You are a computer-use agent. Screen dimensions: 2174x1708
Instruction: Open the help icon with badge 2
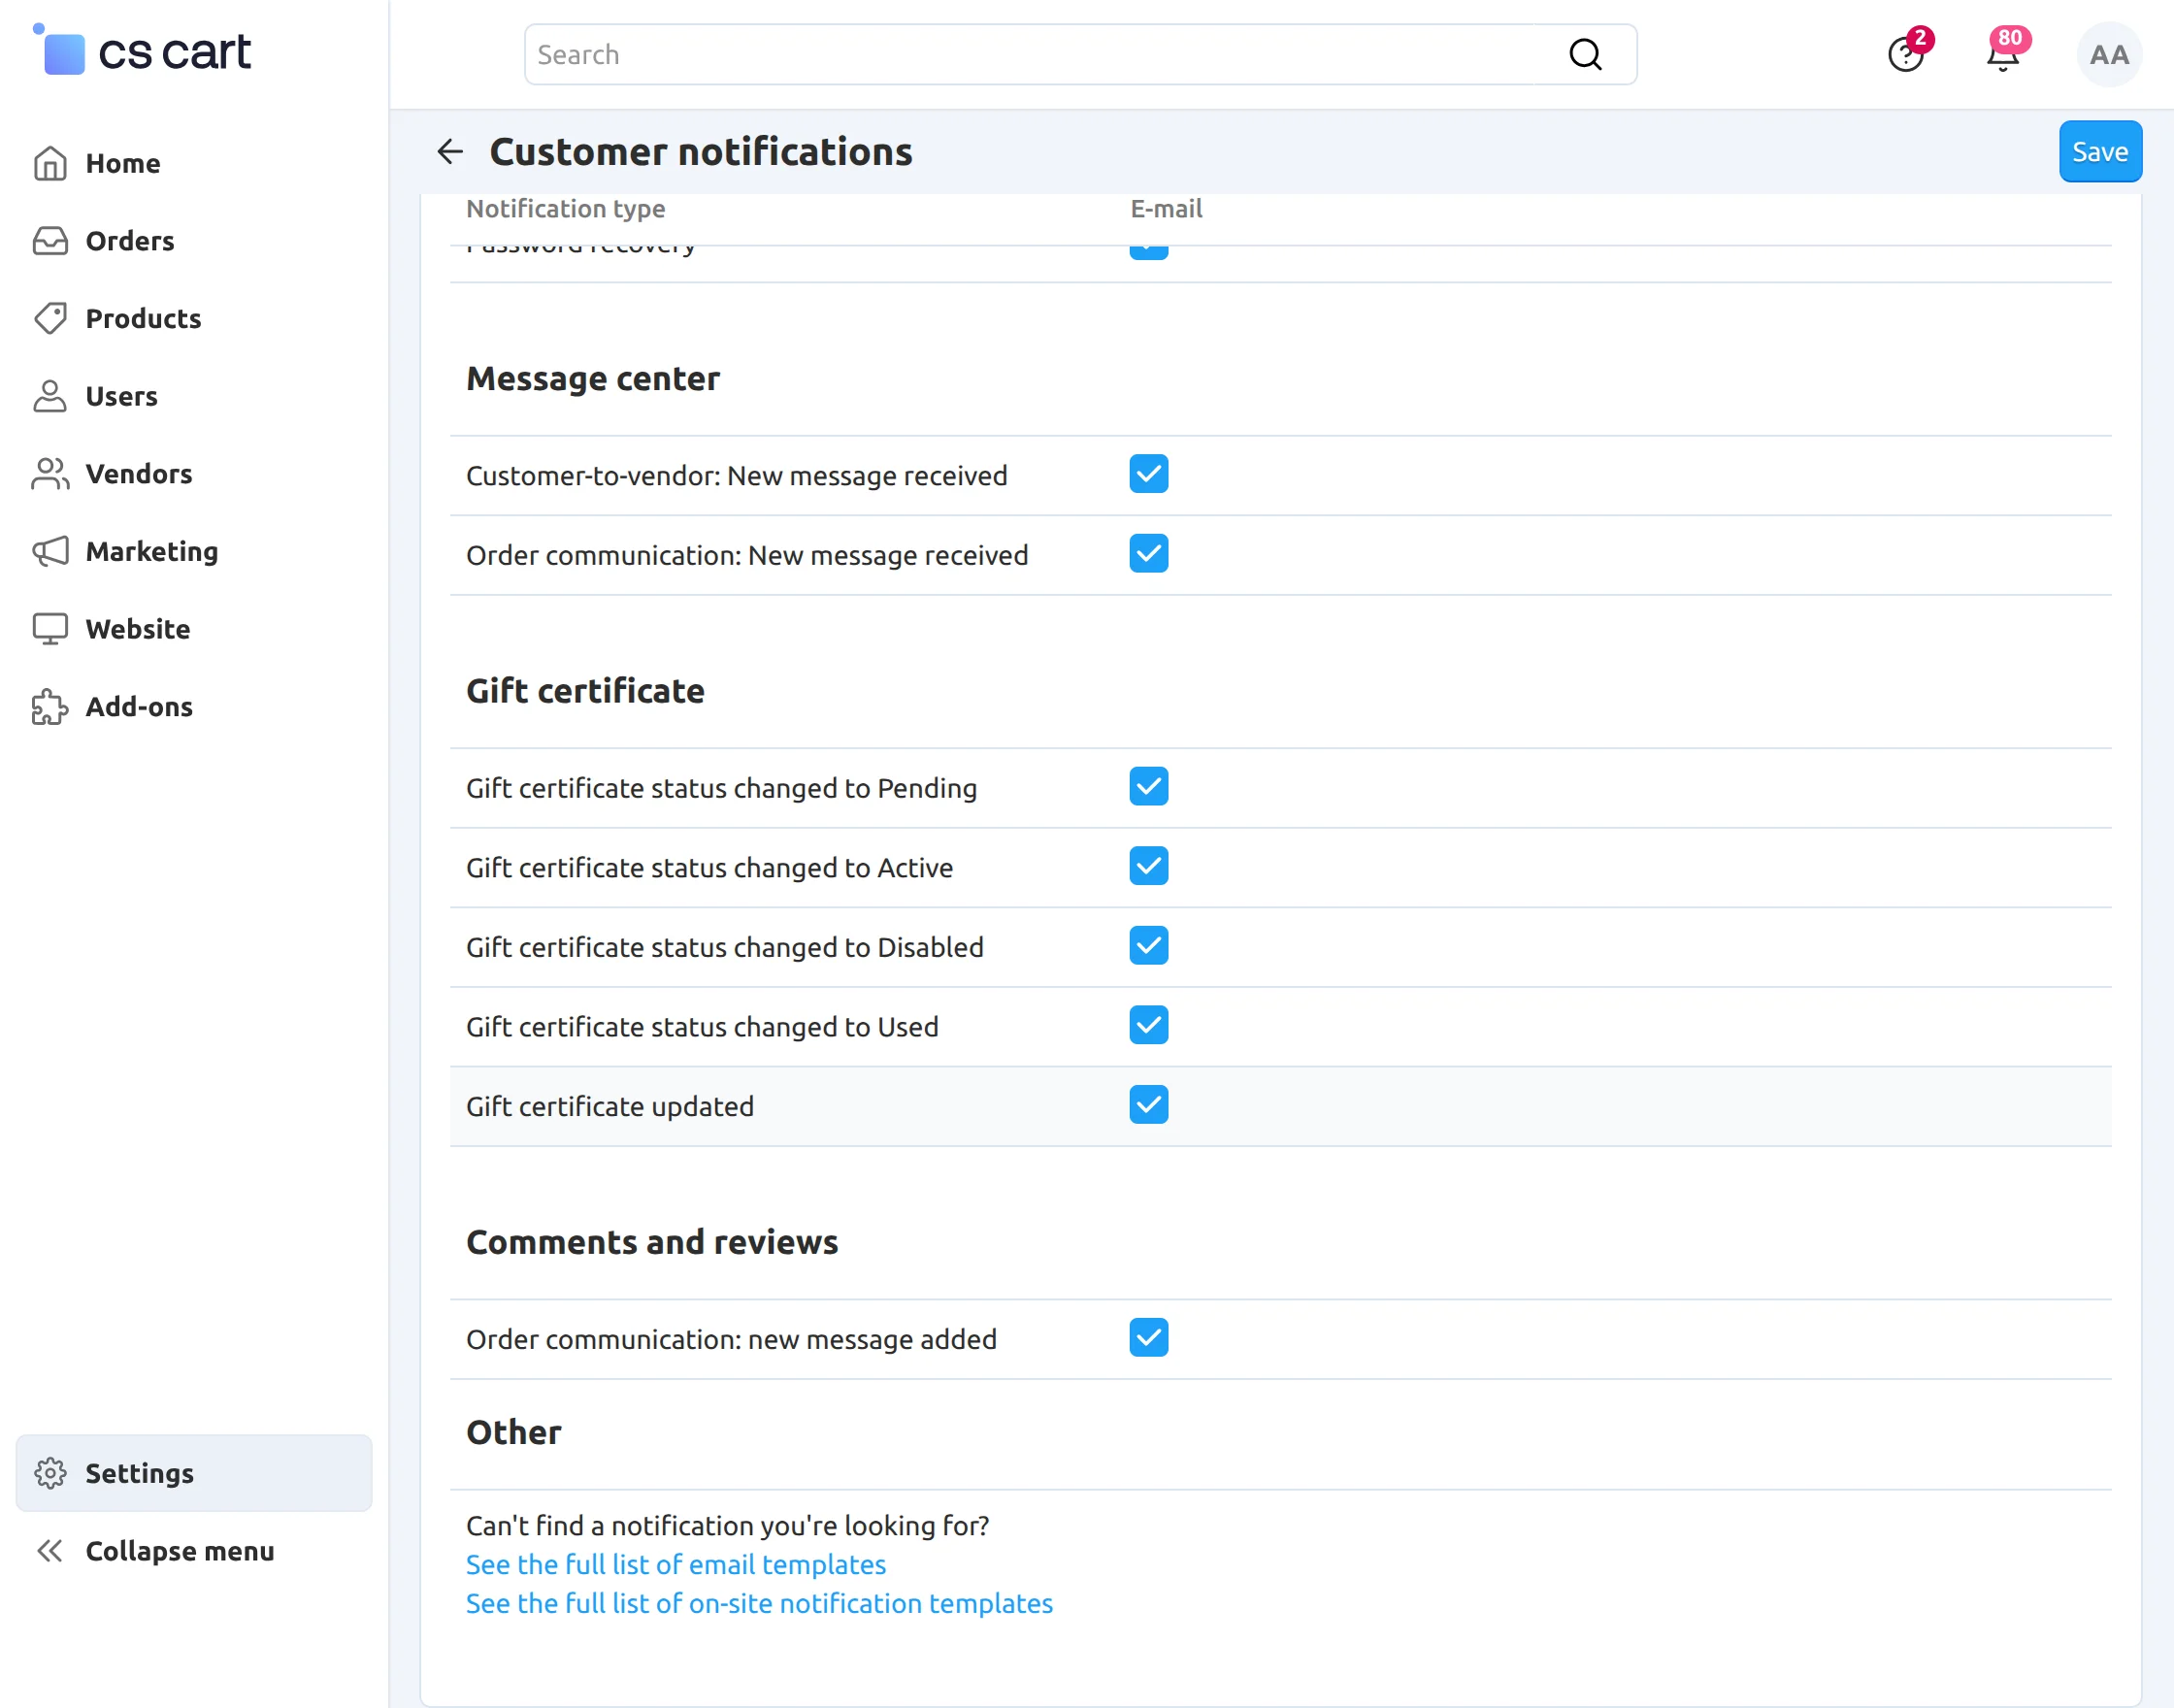coord(1908,52)
